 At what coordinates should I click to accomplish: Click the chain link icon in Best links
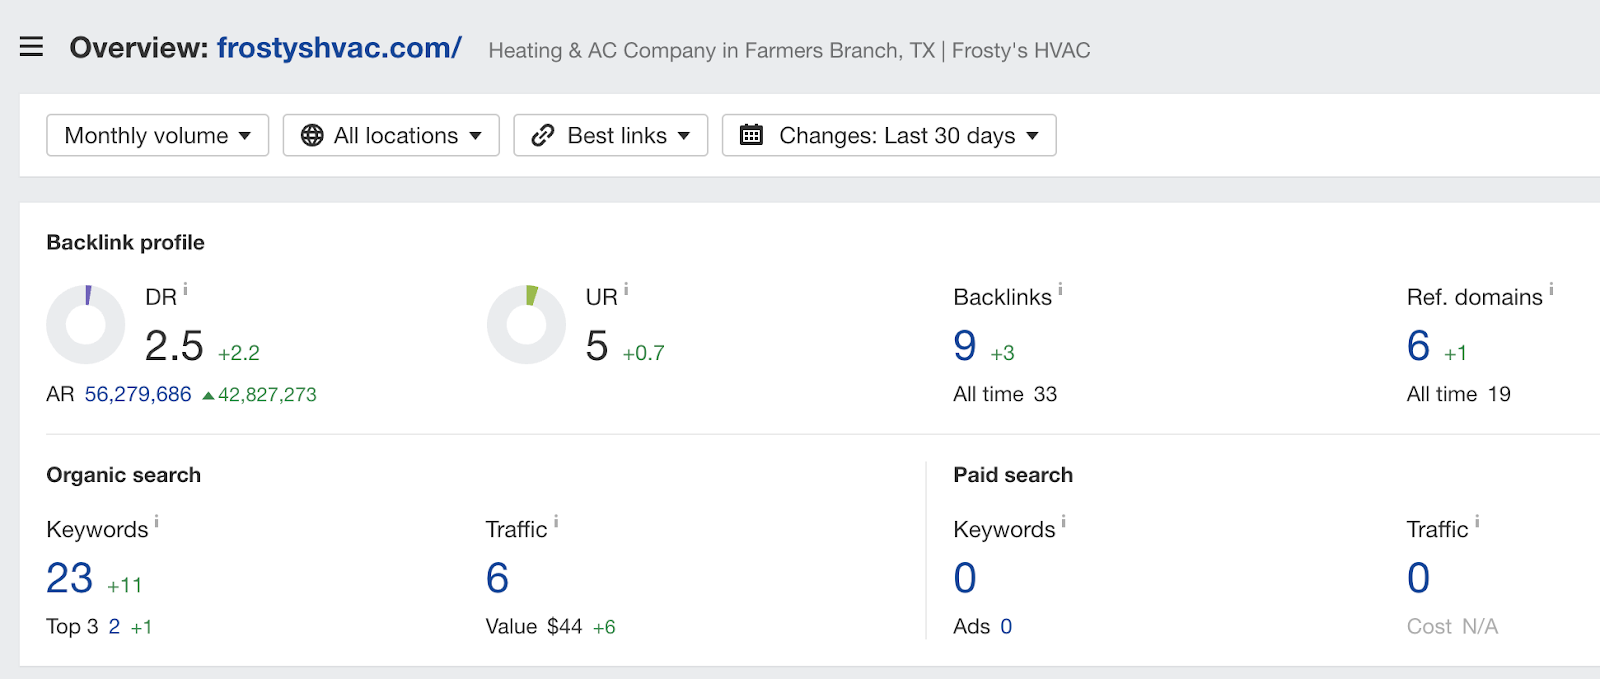click(x=543, y=135)
